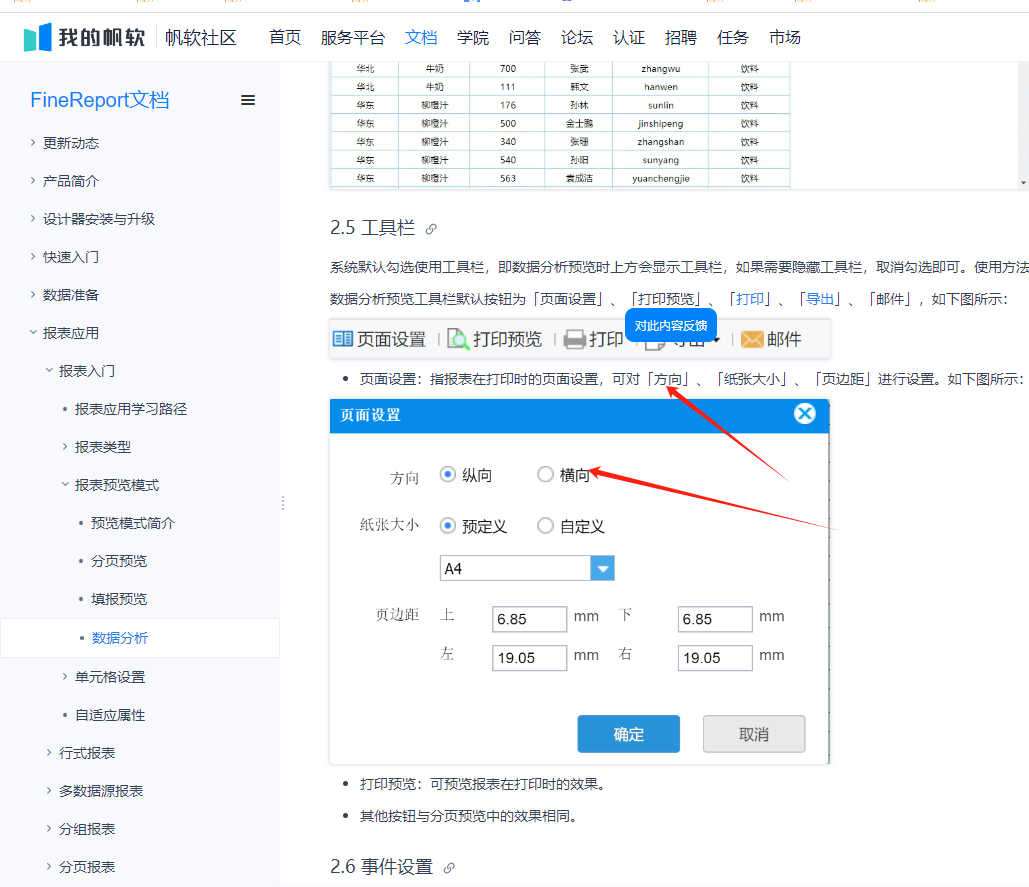Open 问答 in top navigation
The image size is (1029, 887).
pos(525,37)
